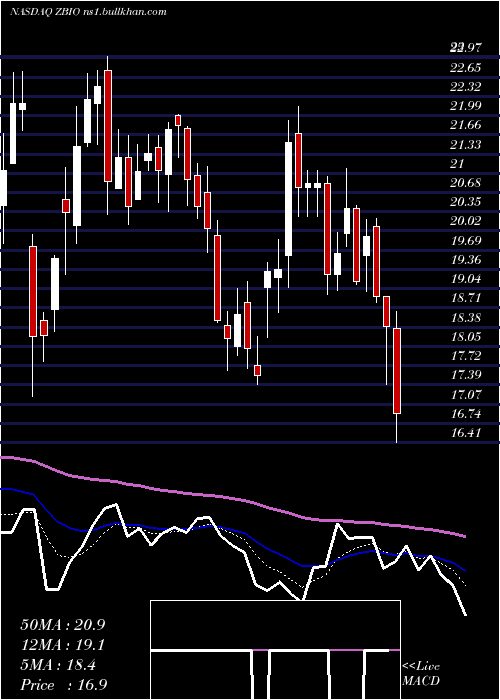Click the Price : 16.9 readout
This screenshot has width=500, height=700.
click(x=64, y=685)
